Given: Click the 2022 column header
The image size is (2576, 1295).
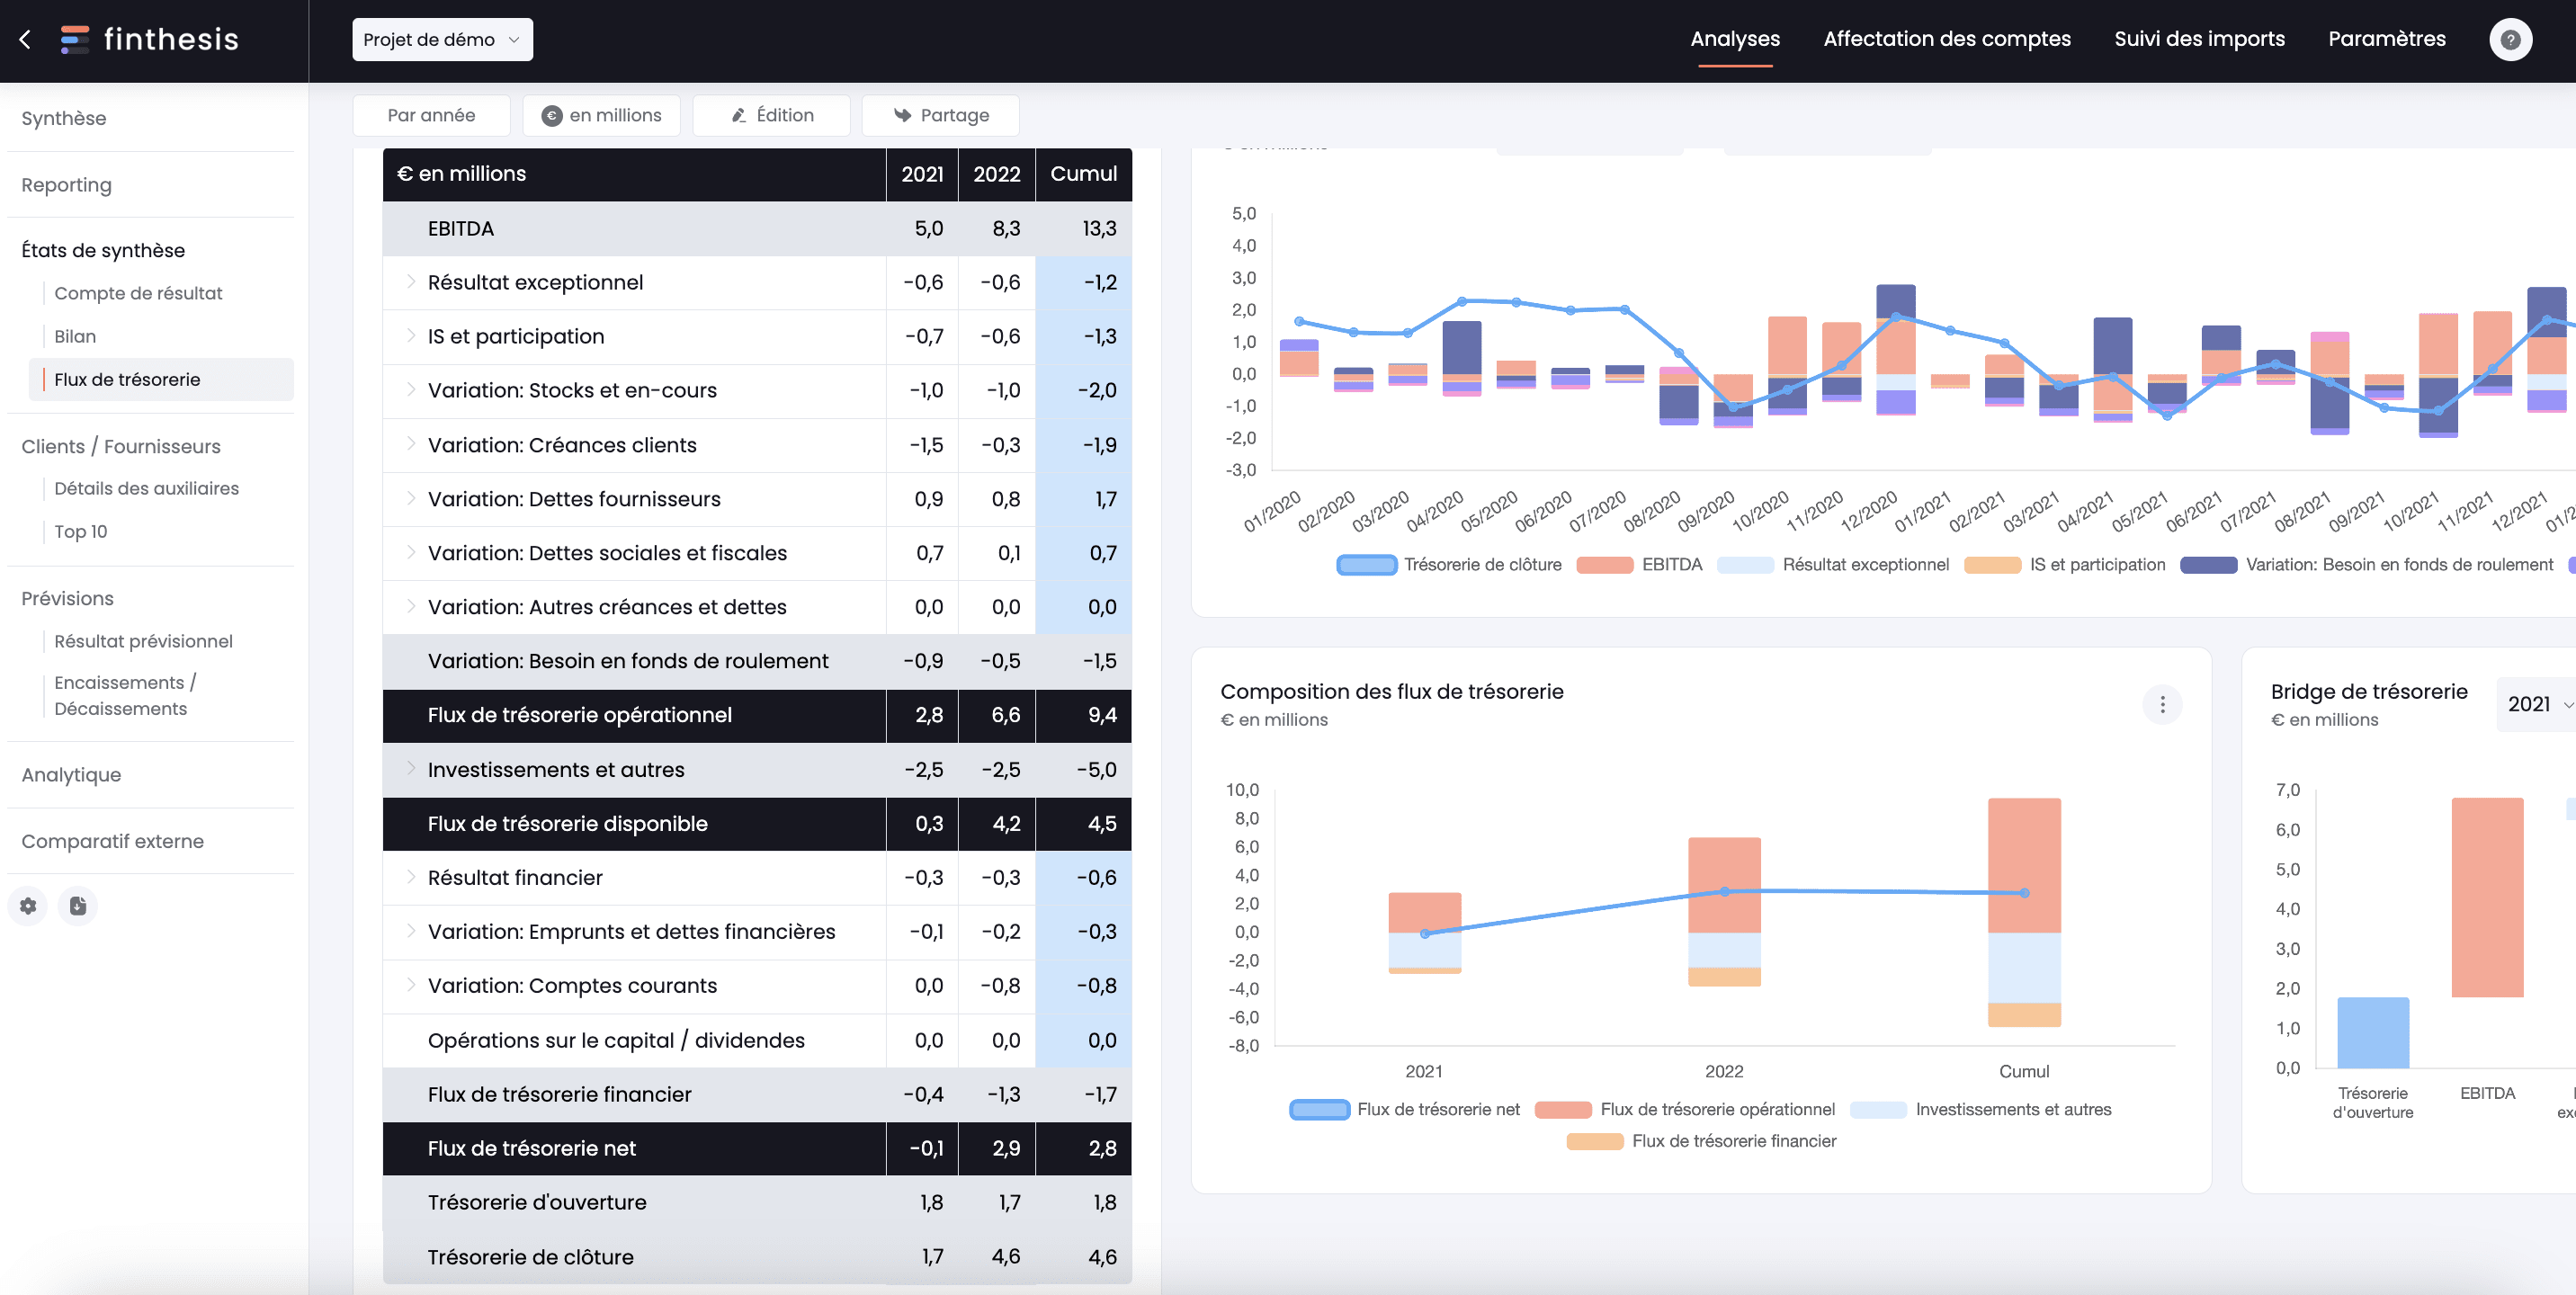Looking at the screenshot, I should pos(997,174).
